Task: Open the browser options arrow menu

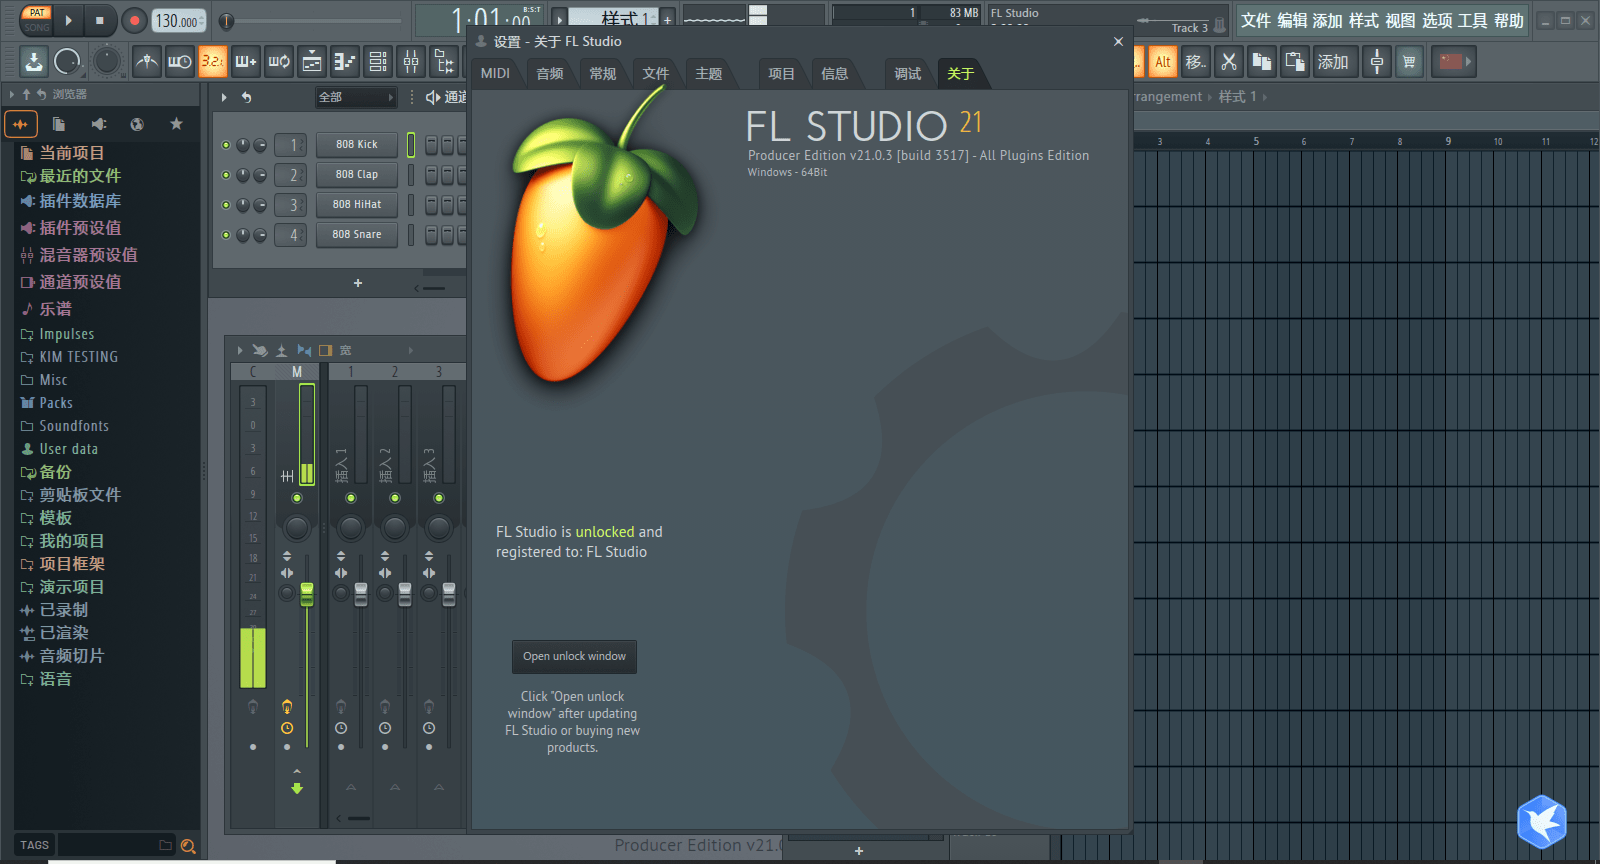Action: (x=11, y=94)
